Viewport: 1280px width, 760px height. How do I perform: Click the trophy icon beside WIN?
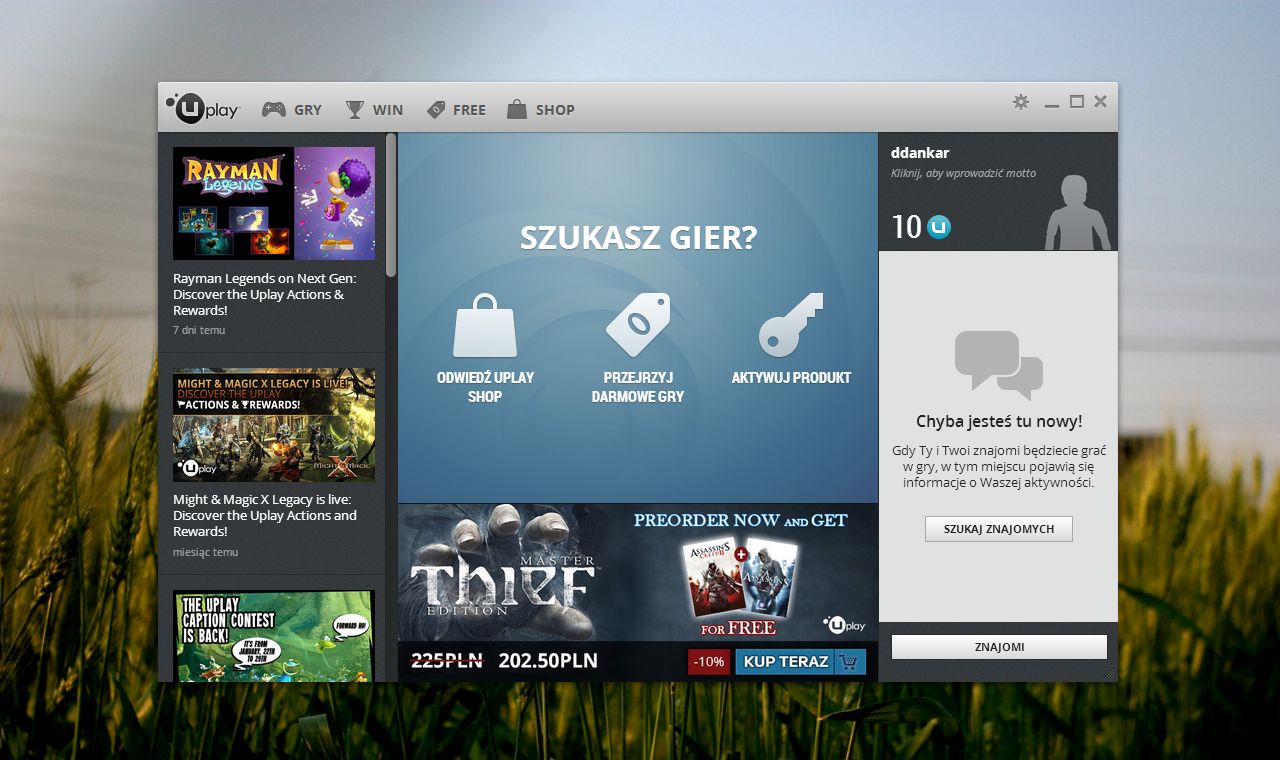(355, 110)
